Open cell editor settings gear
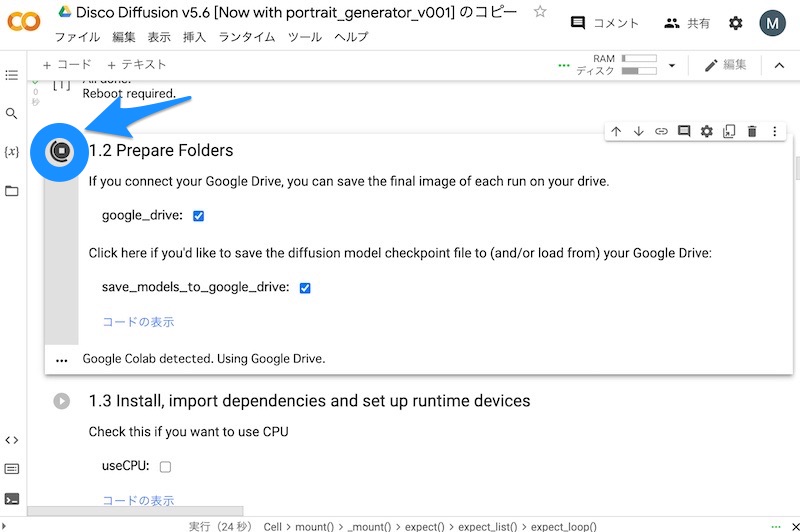Image resolution: width=800 pixels, height=532 pixels. pos(707,131)
